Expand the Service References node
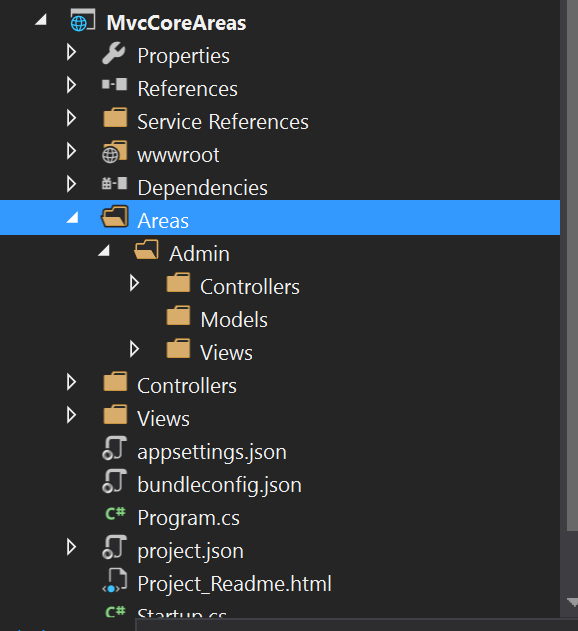Viewport: 578px width, 631px height. 72,118
